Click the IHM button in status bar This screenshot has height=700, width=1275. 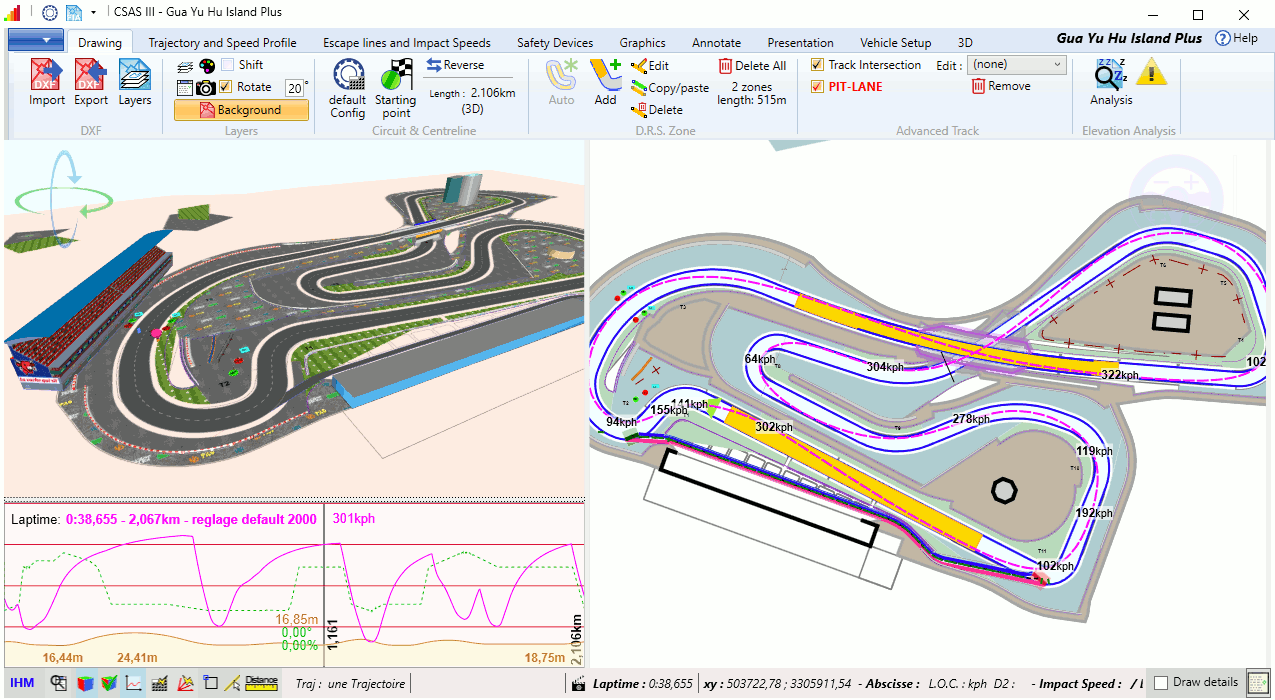[22, 683]
